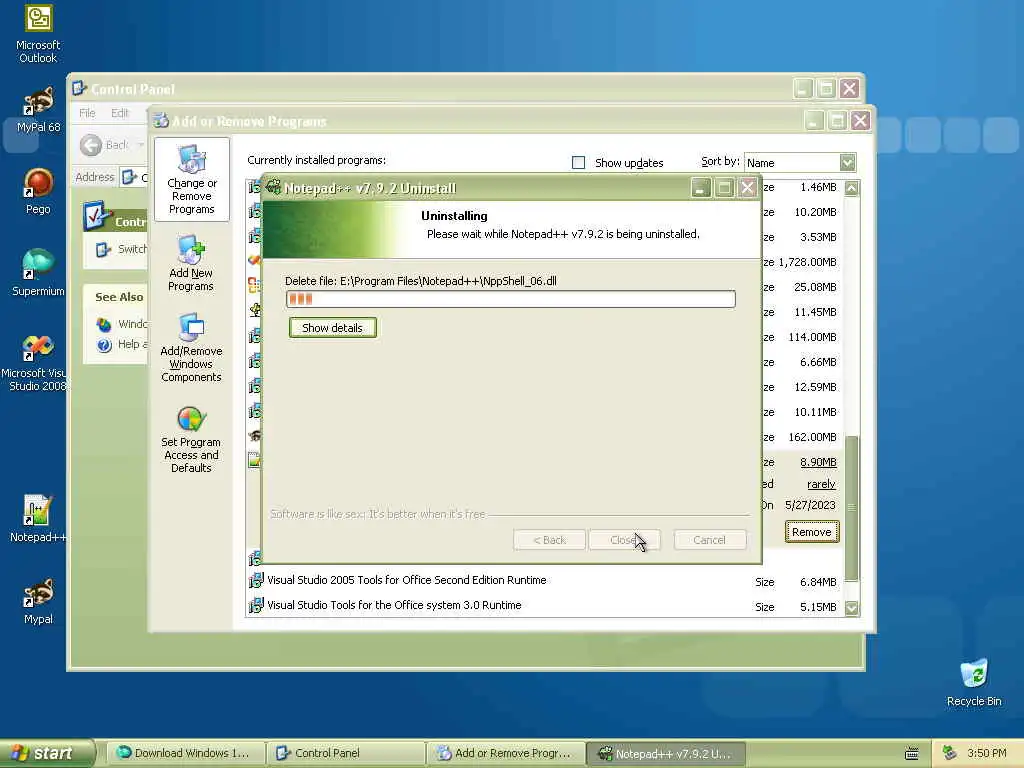Open the Sort by Name dropdown
The image size is (1024, 768).
(x=847, y=162)
